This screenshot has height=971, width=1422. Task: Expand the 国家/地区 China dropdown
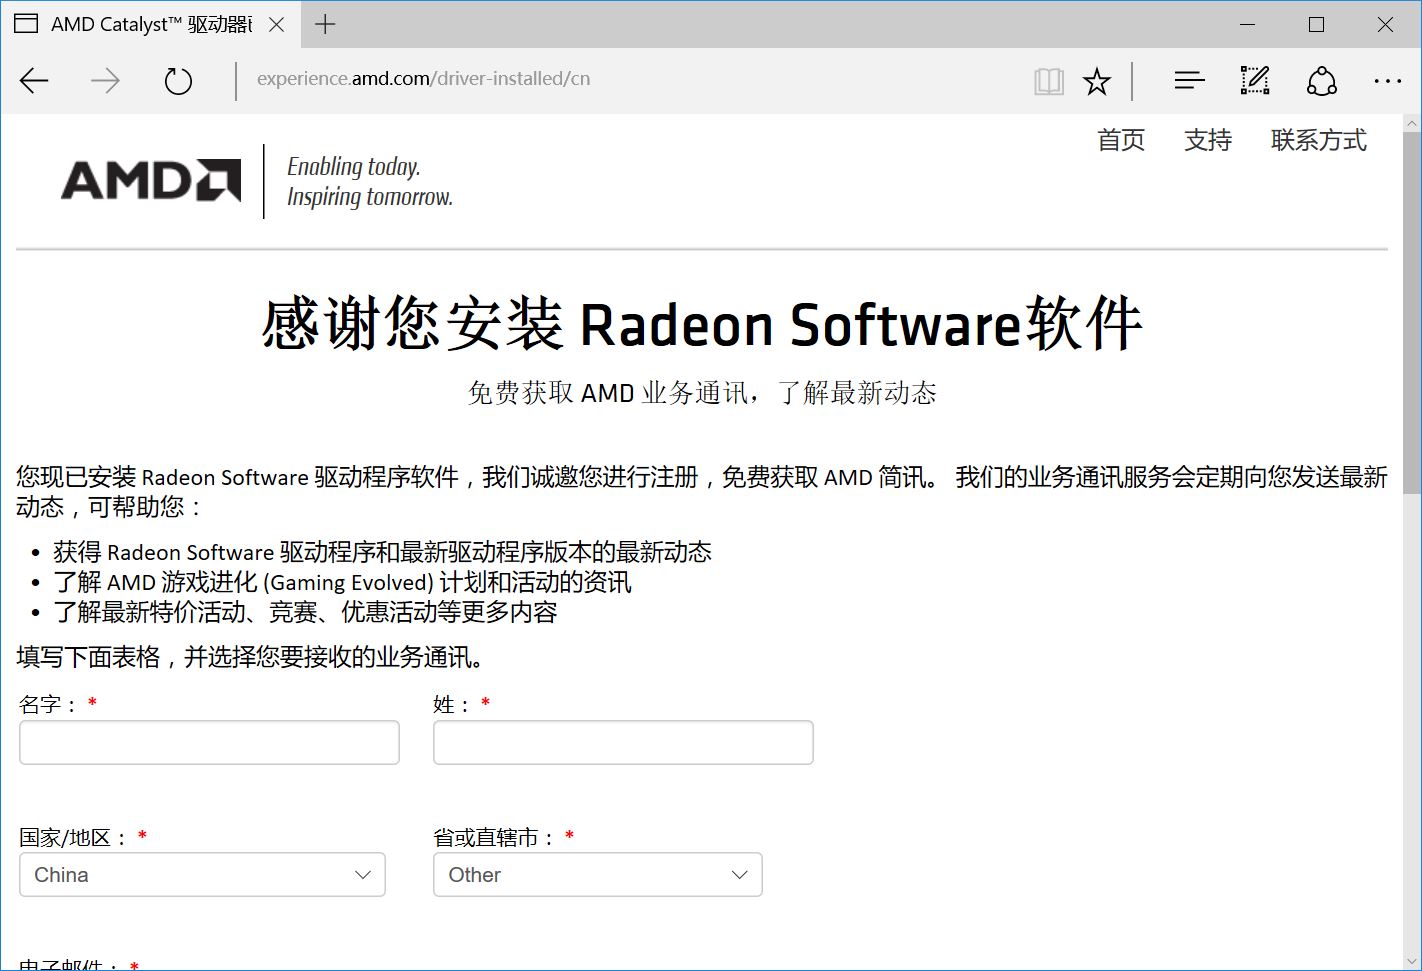click(x=202, y=874)
